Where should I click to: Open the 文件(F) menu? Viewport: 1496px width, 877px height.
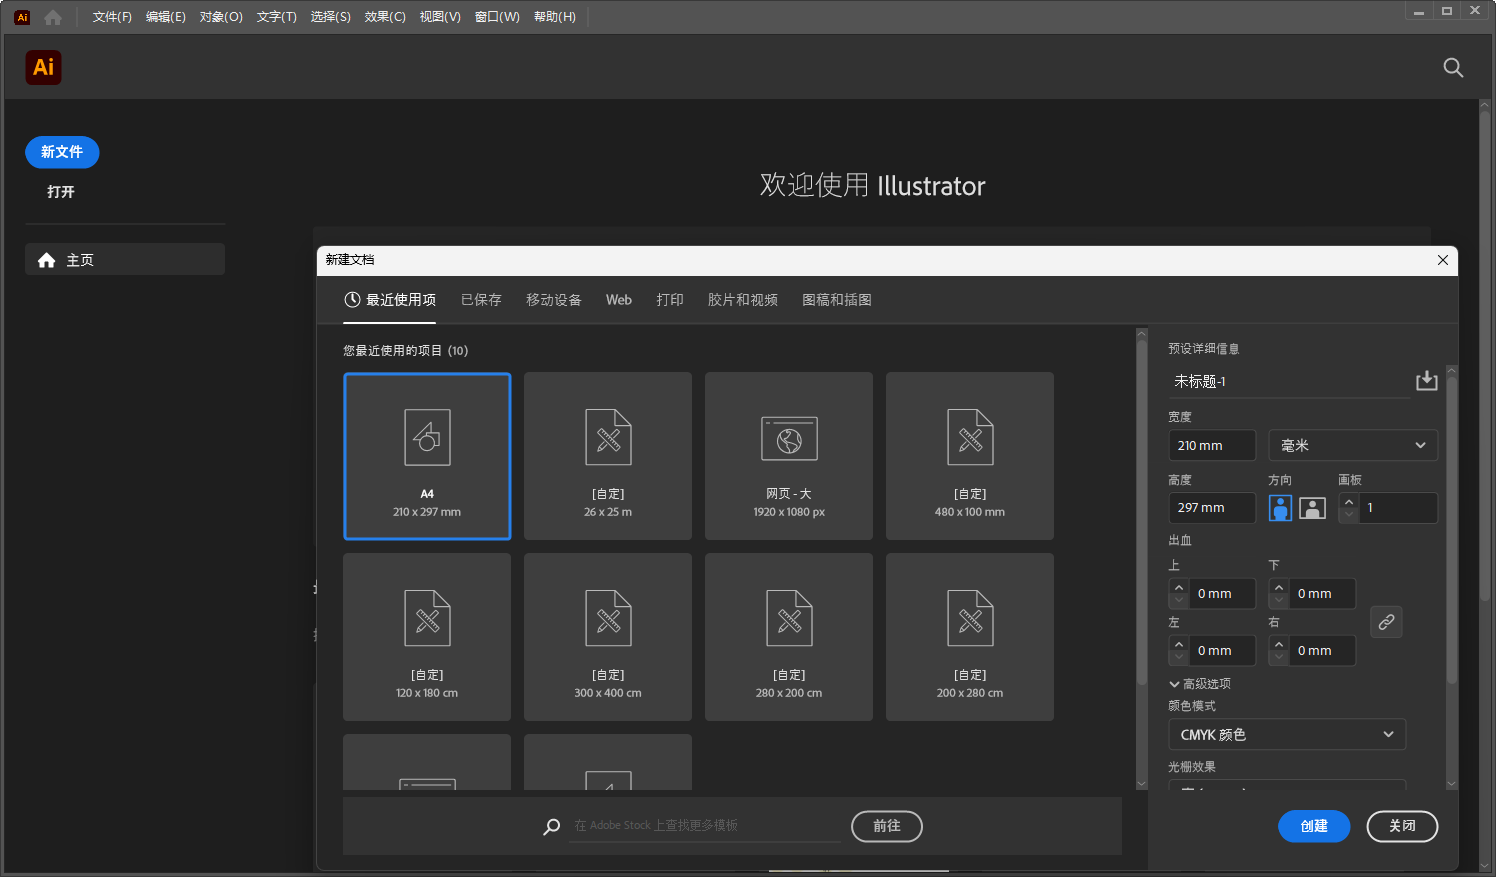click(x=112, y=17)
